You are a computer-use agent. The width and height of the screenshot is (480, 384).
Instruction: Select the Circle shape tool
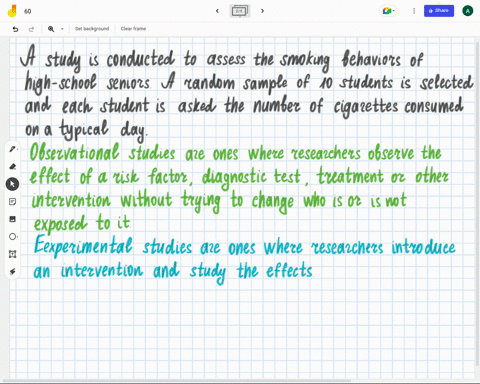[12, 237]
